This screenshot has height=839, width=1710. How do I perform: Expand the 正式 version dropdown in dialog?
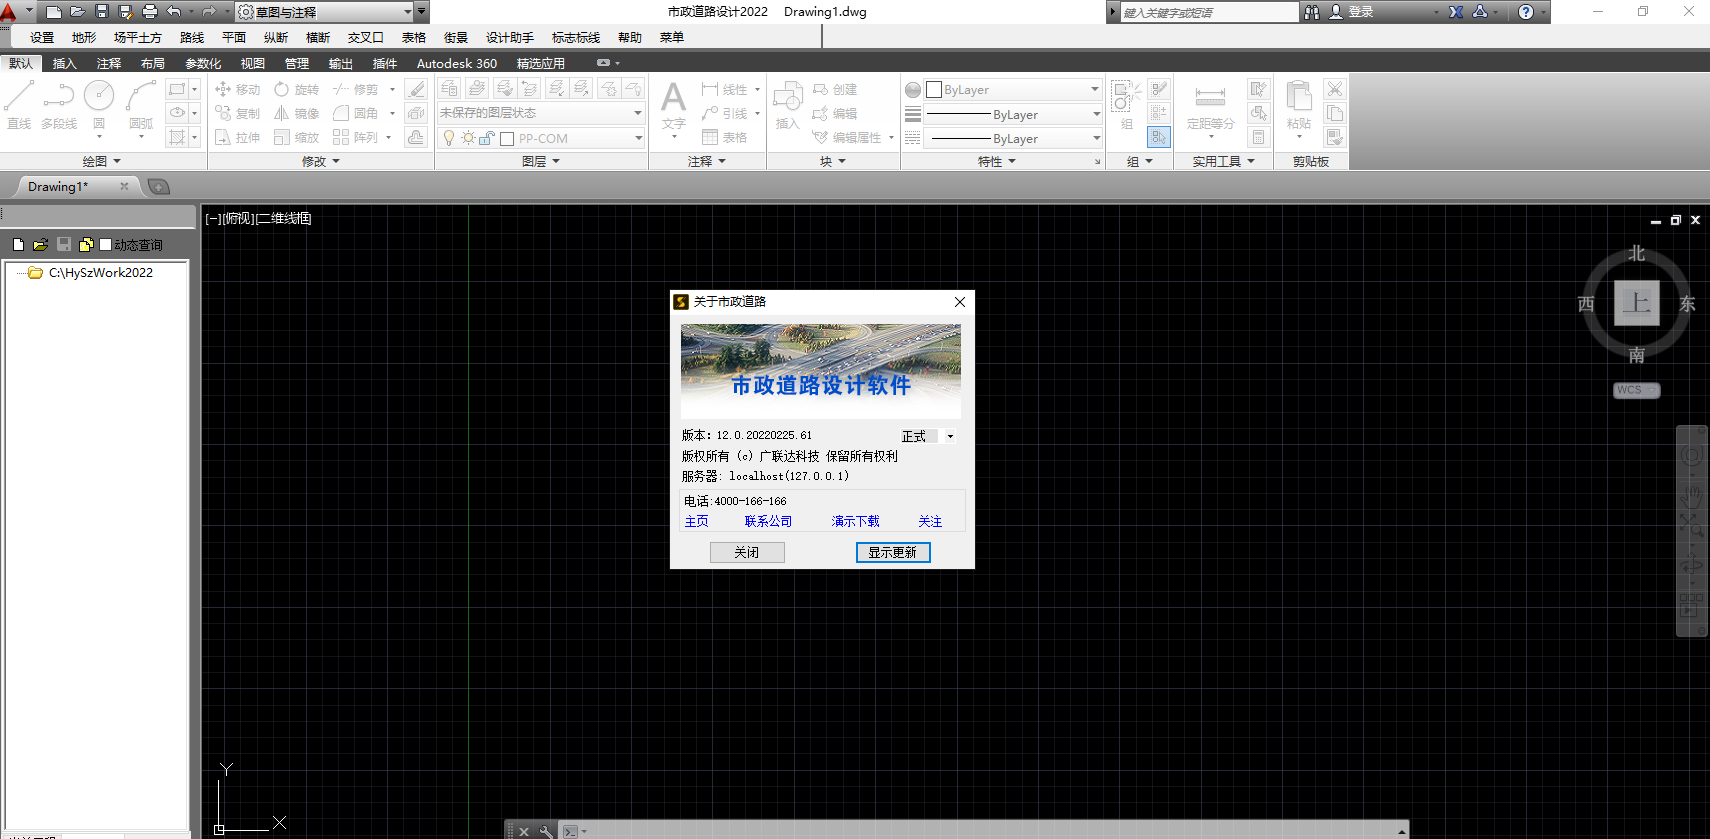pyautogui.click(x=949, y=436)
